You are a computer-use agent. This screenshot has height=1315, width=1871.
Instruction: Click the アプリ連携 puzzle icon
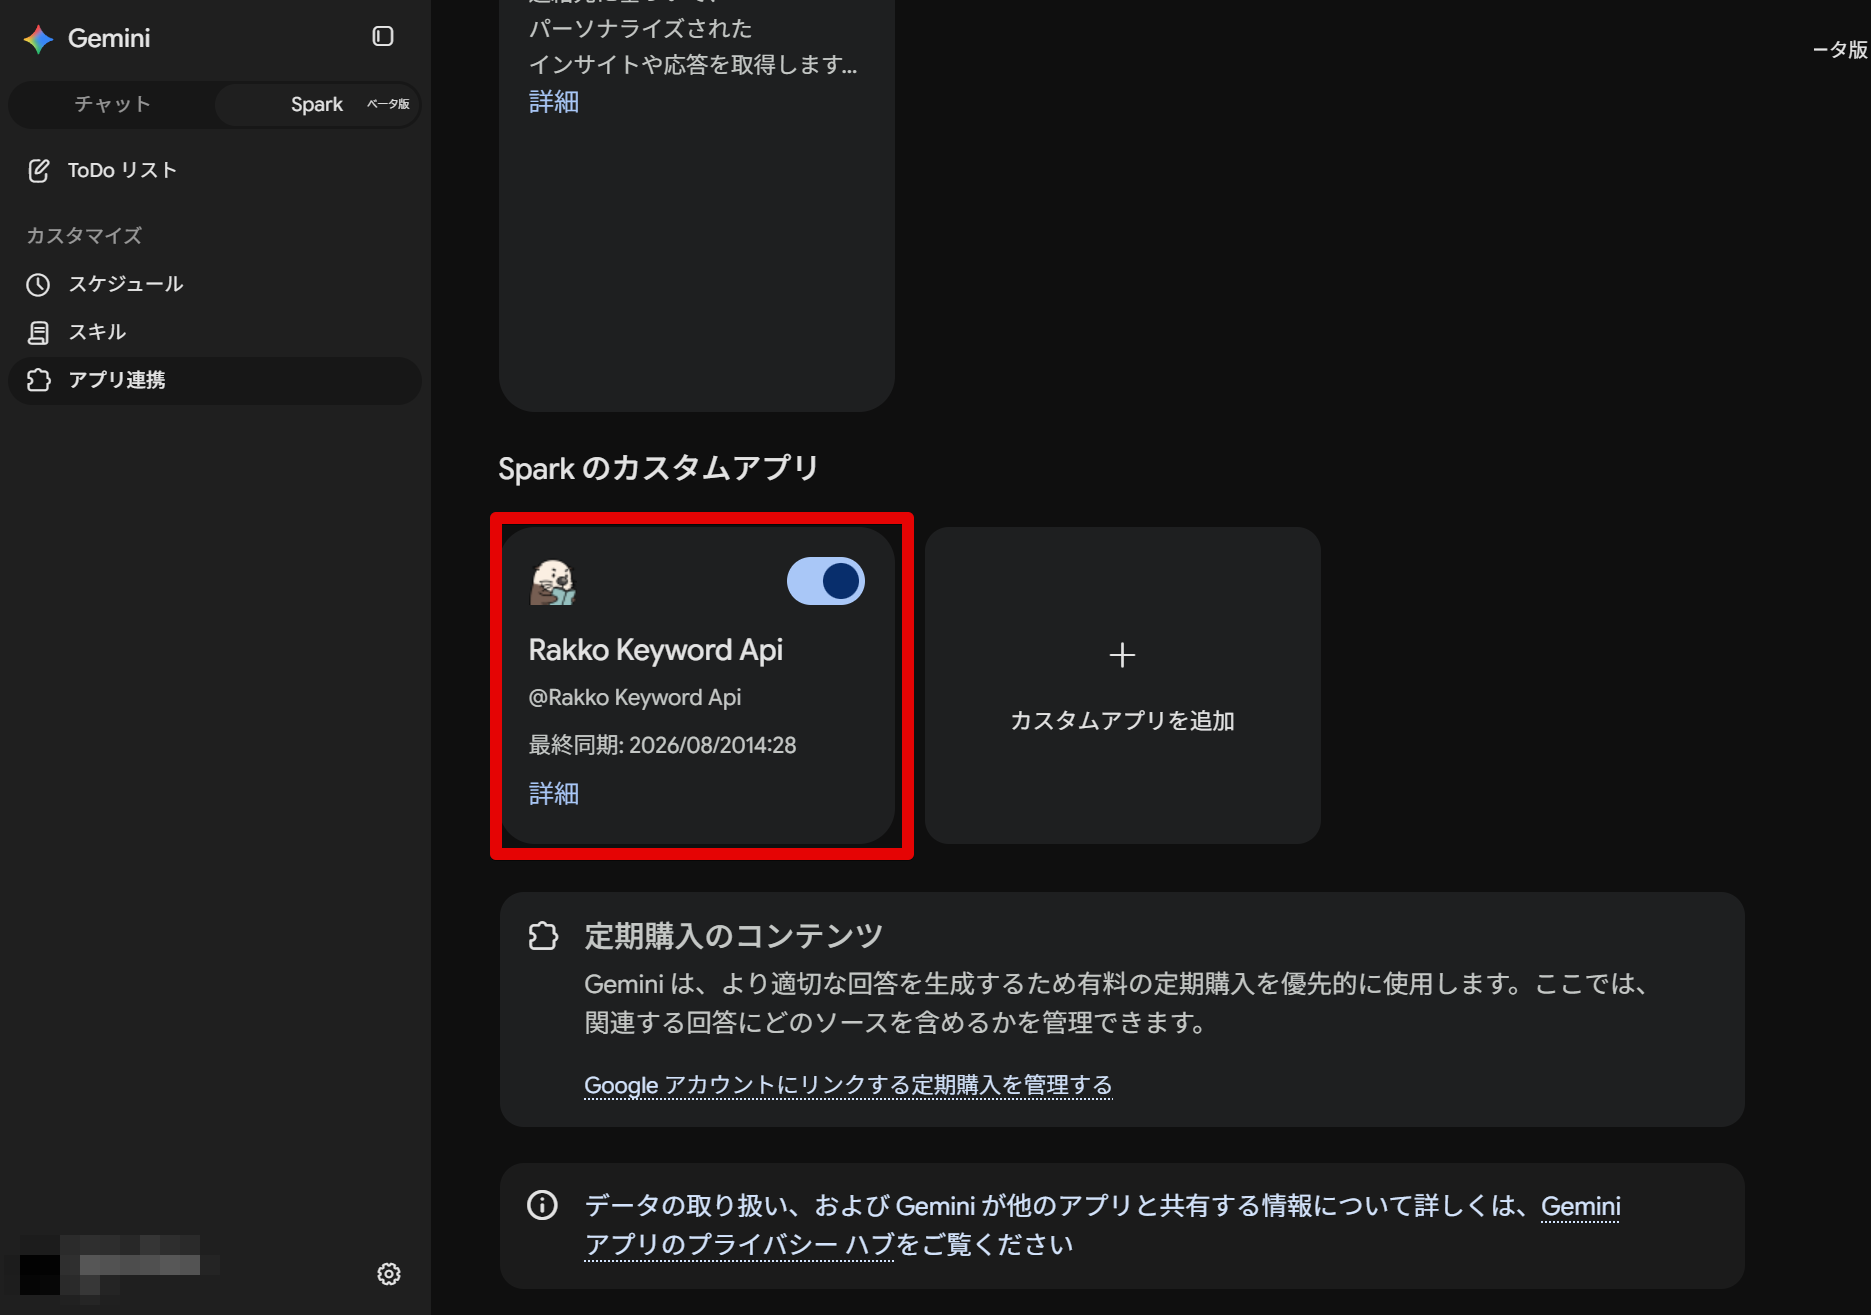[38, 381]
